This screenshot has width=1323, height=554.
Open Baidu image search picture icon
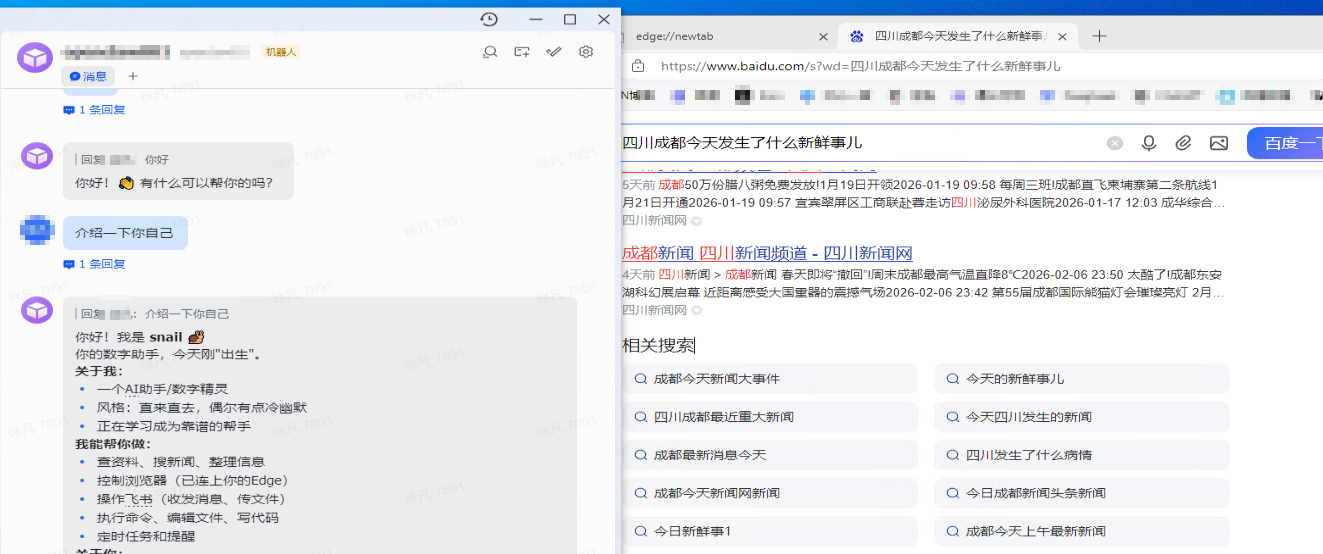pos(1218,143)
